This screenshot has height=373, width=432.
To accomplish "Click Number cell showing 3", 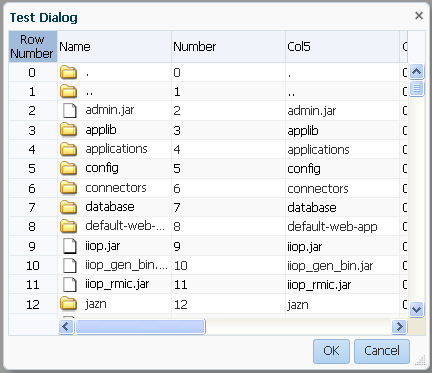I will coord(228,130).
